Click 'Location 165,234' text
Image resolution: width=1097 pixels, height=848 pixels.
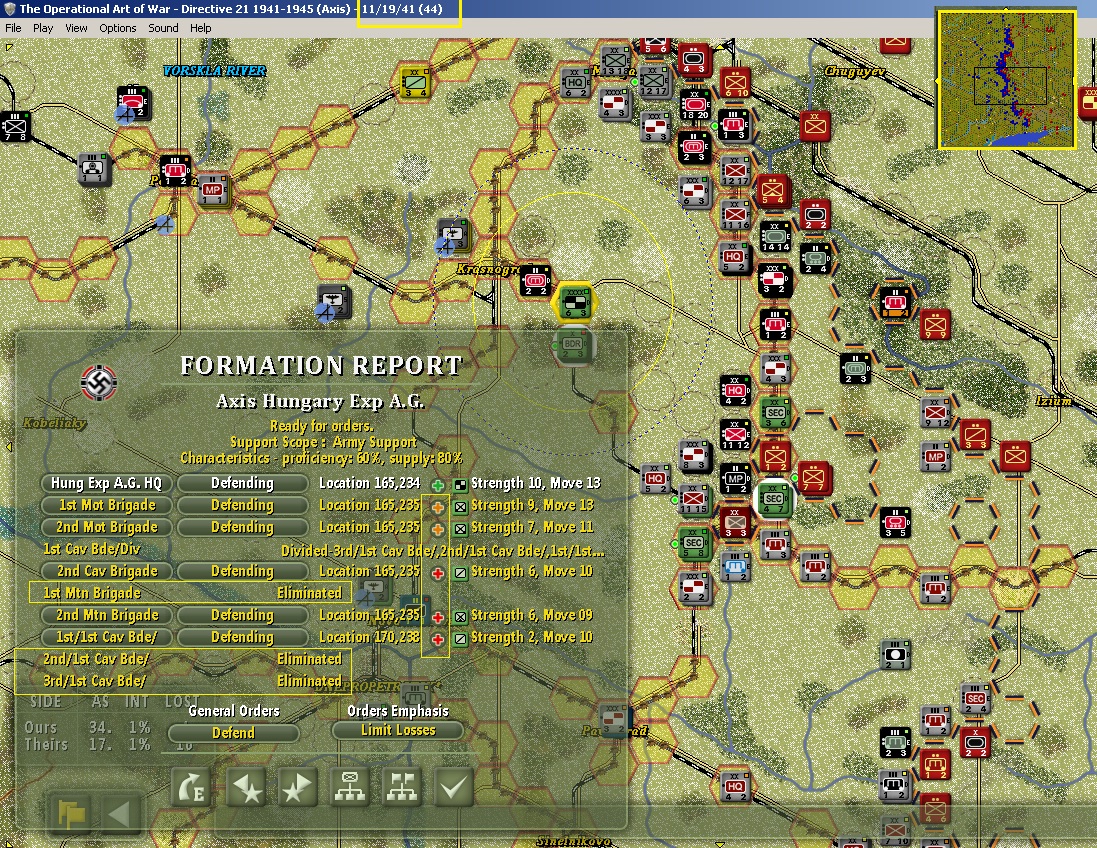tap(369, 483)
